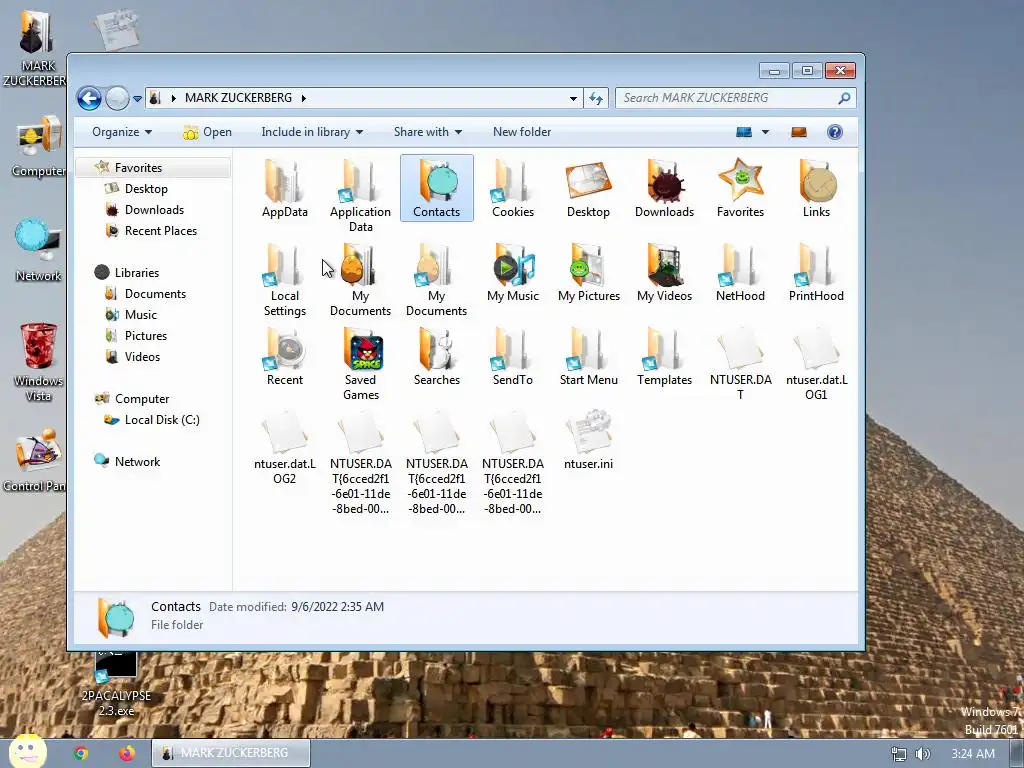The image size is (1024, 768).
Task: Open the Saved Games folder
Action: [360, 364]
